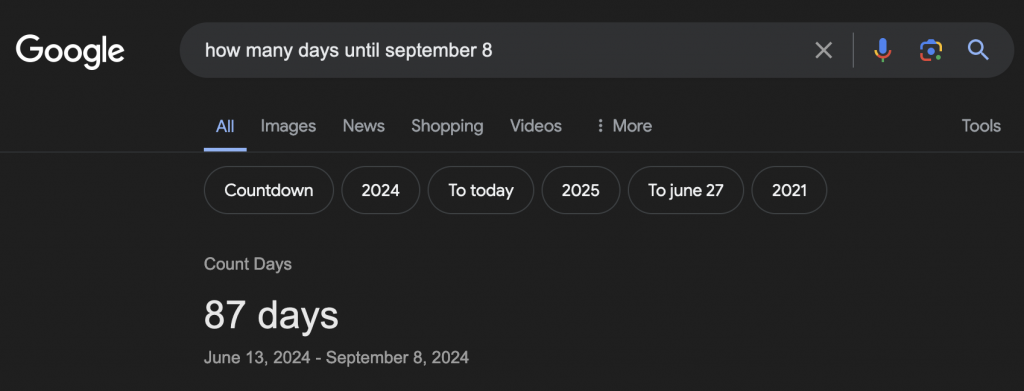The image size is (1024, 391).
Task: Select the All results tab
Action: [x=225, y=126]
